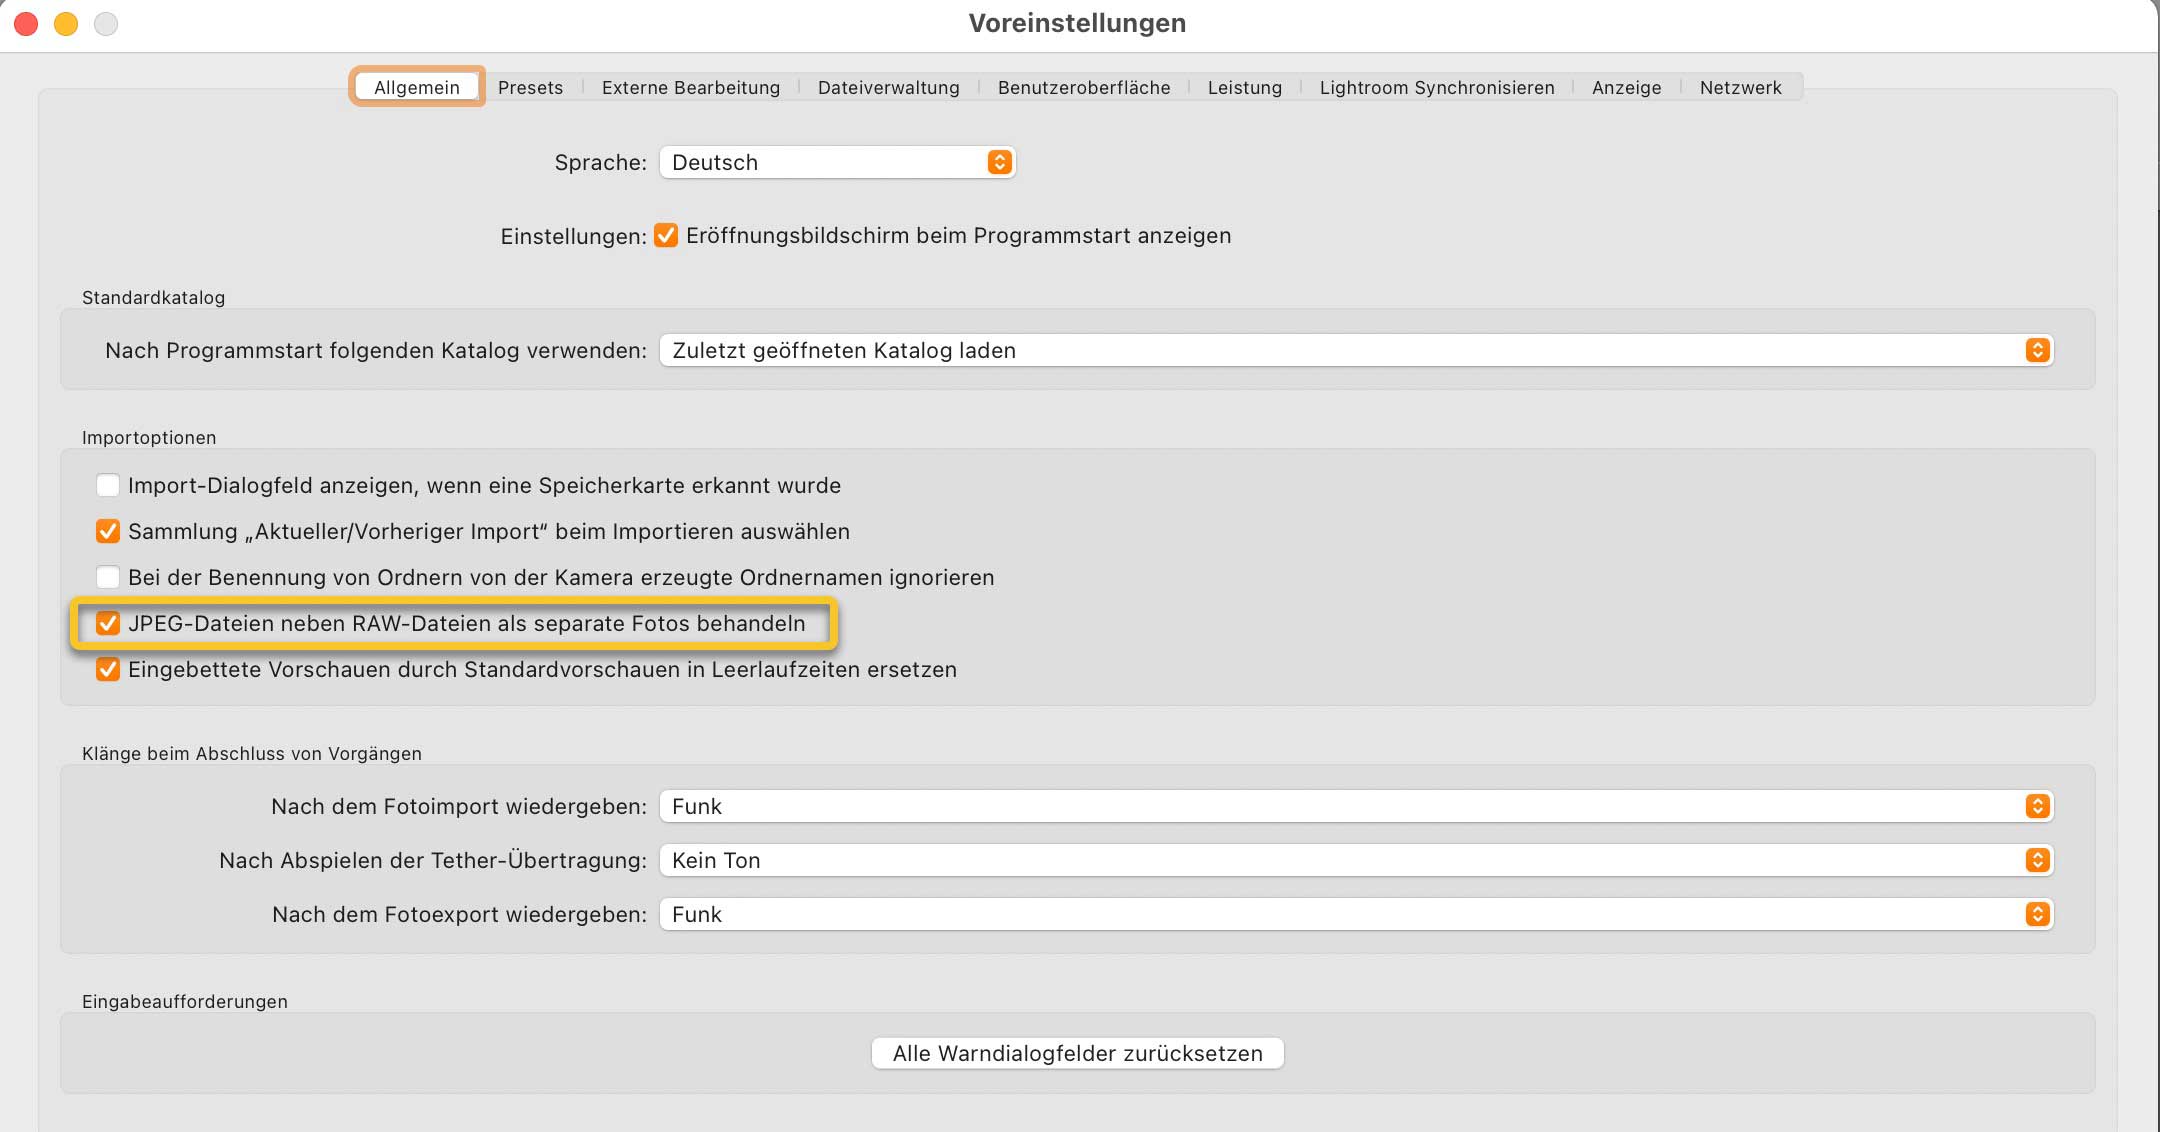The image size is (2160, 1132).
Task: Open the Sprache language dropdown
Action: coord(837,162)
